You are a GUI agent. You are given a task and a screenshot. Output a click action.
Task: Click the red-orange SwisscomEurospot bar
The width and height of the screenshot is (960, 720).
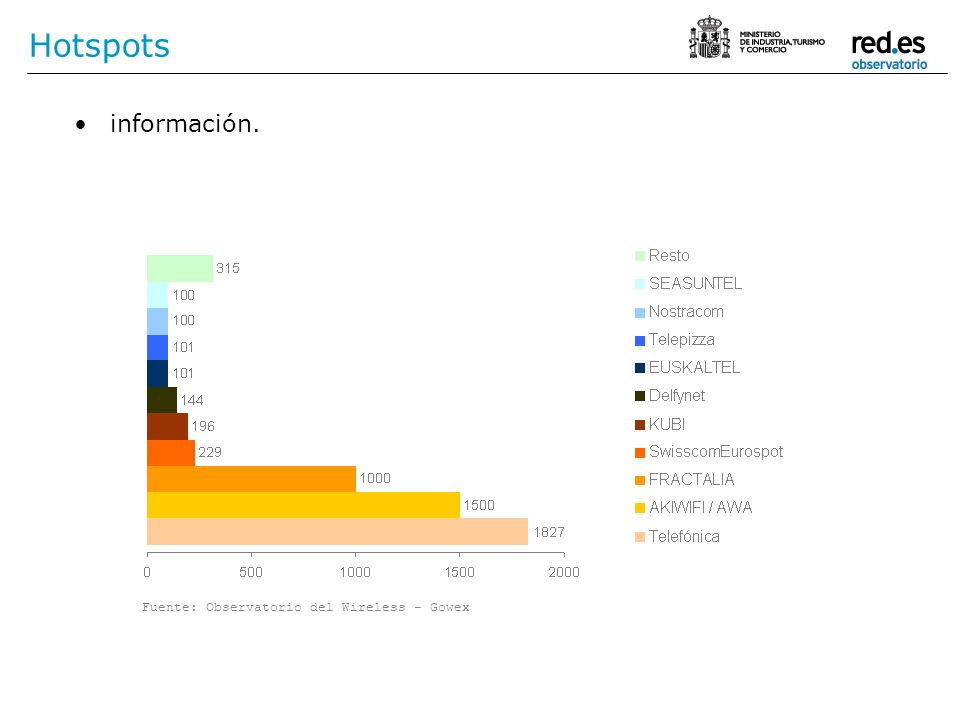(171, 452)
